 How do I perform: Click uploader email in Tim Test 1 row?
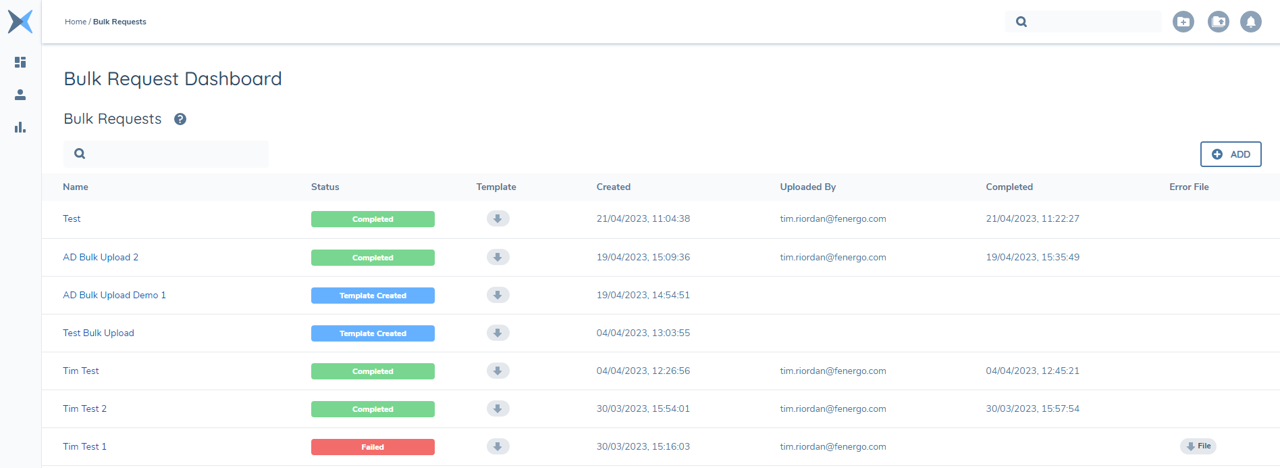833,447
